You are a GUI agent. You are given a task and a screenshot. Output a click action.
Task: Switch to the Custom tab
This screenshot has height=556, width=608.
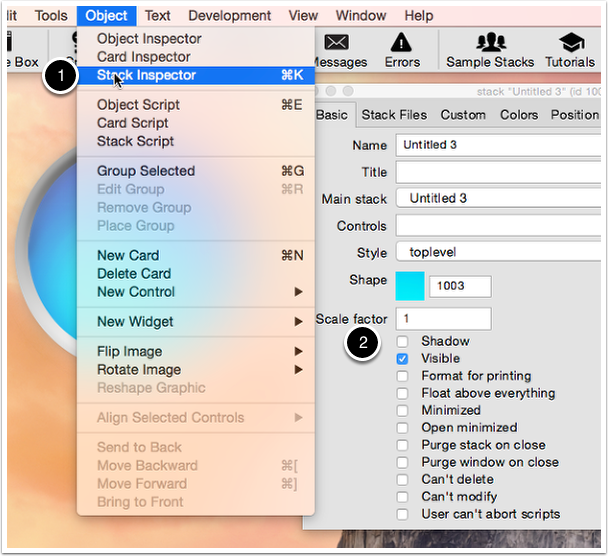click(x=463, y=115)
